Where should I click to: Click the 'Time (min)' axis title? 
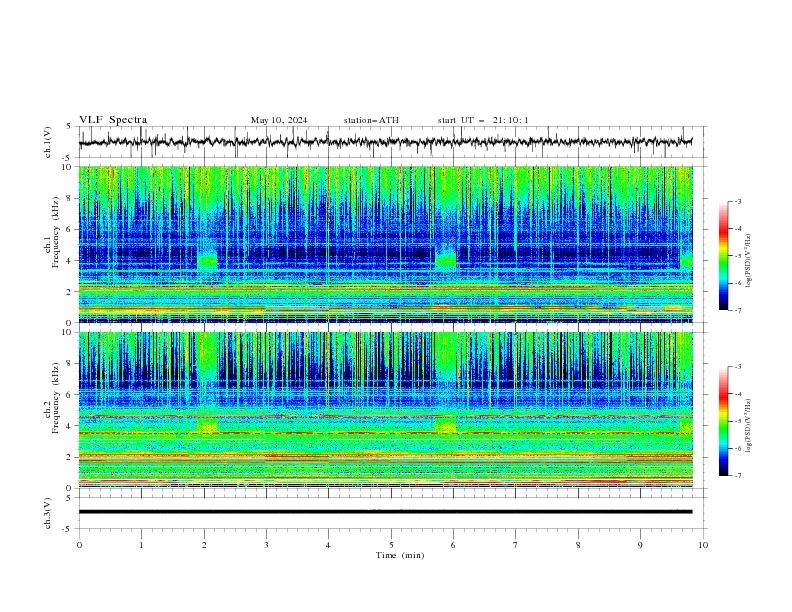click(x=400, y=555)
